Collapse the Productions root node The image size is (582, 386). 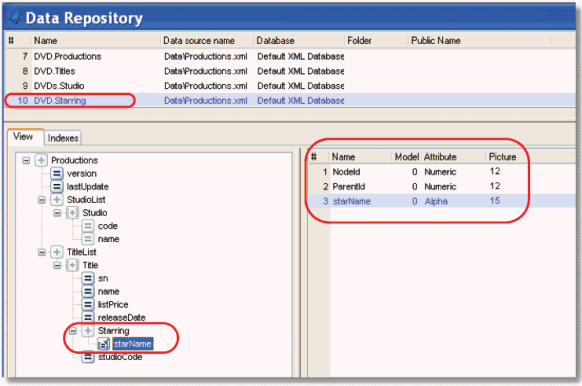click(26, 160)
